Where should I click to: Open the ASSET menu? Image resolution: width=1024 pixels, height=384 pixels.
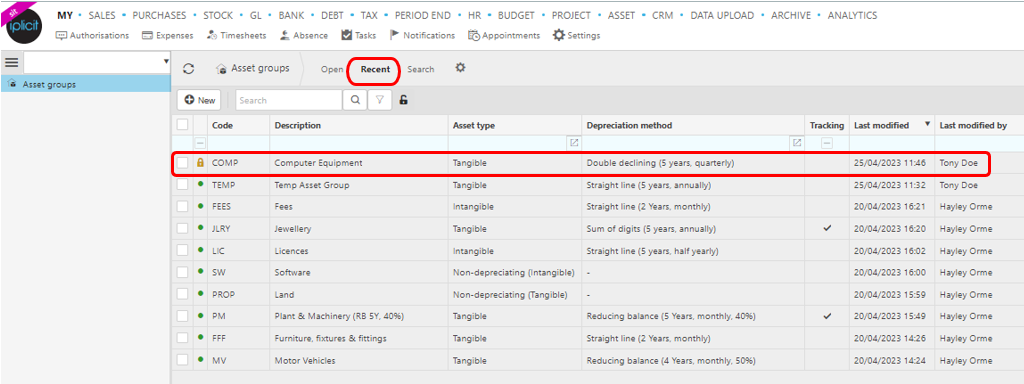point(622,15)
